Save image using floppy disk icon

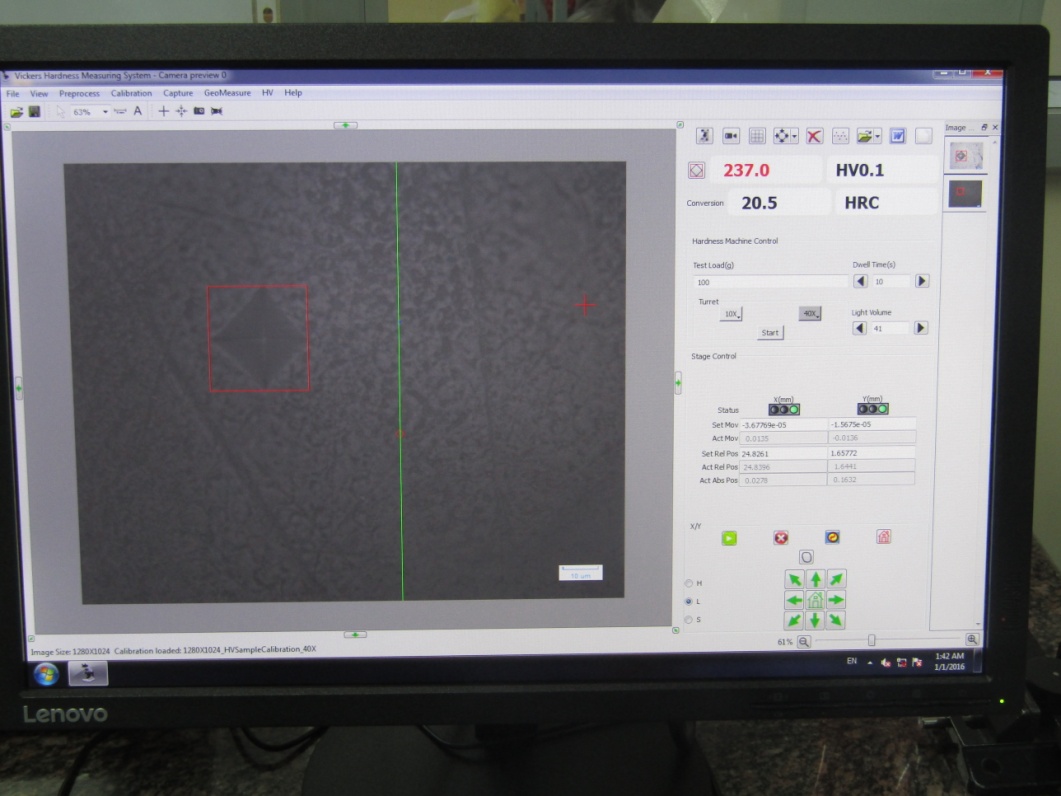click(35, 111)
